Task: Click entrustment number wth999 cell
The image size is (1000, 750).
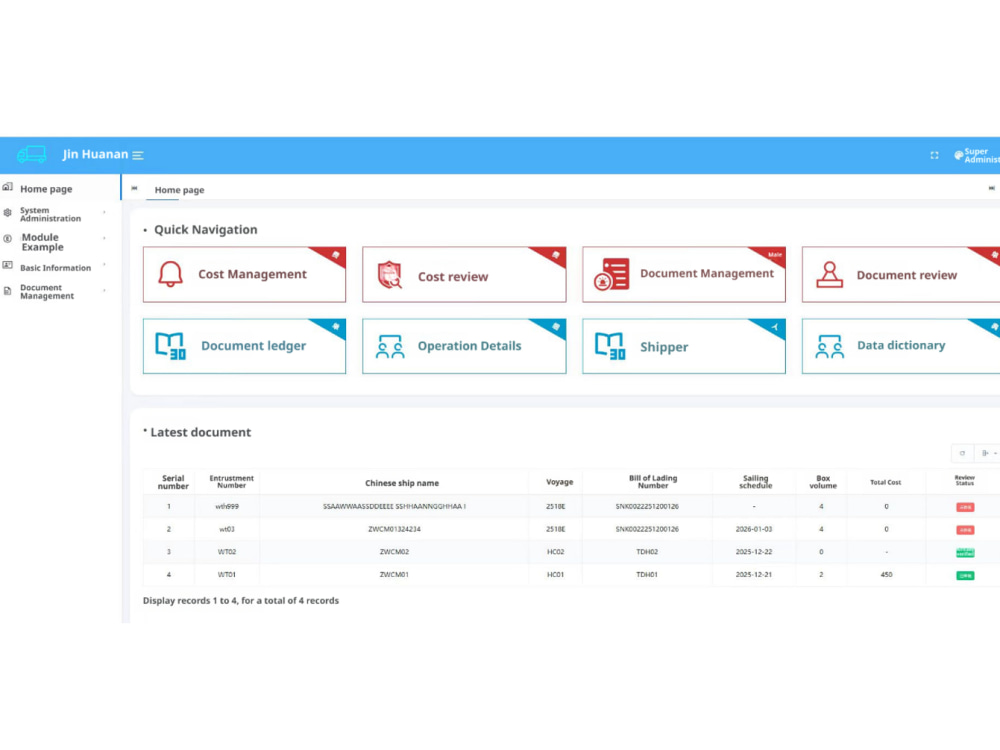Action: pos(227,506)
